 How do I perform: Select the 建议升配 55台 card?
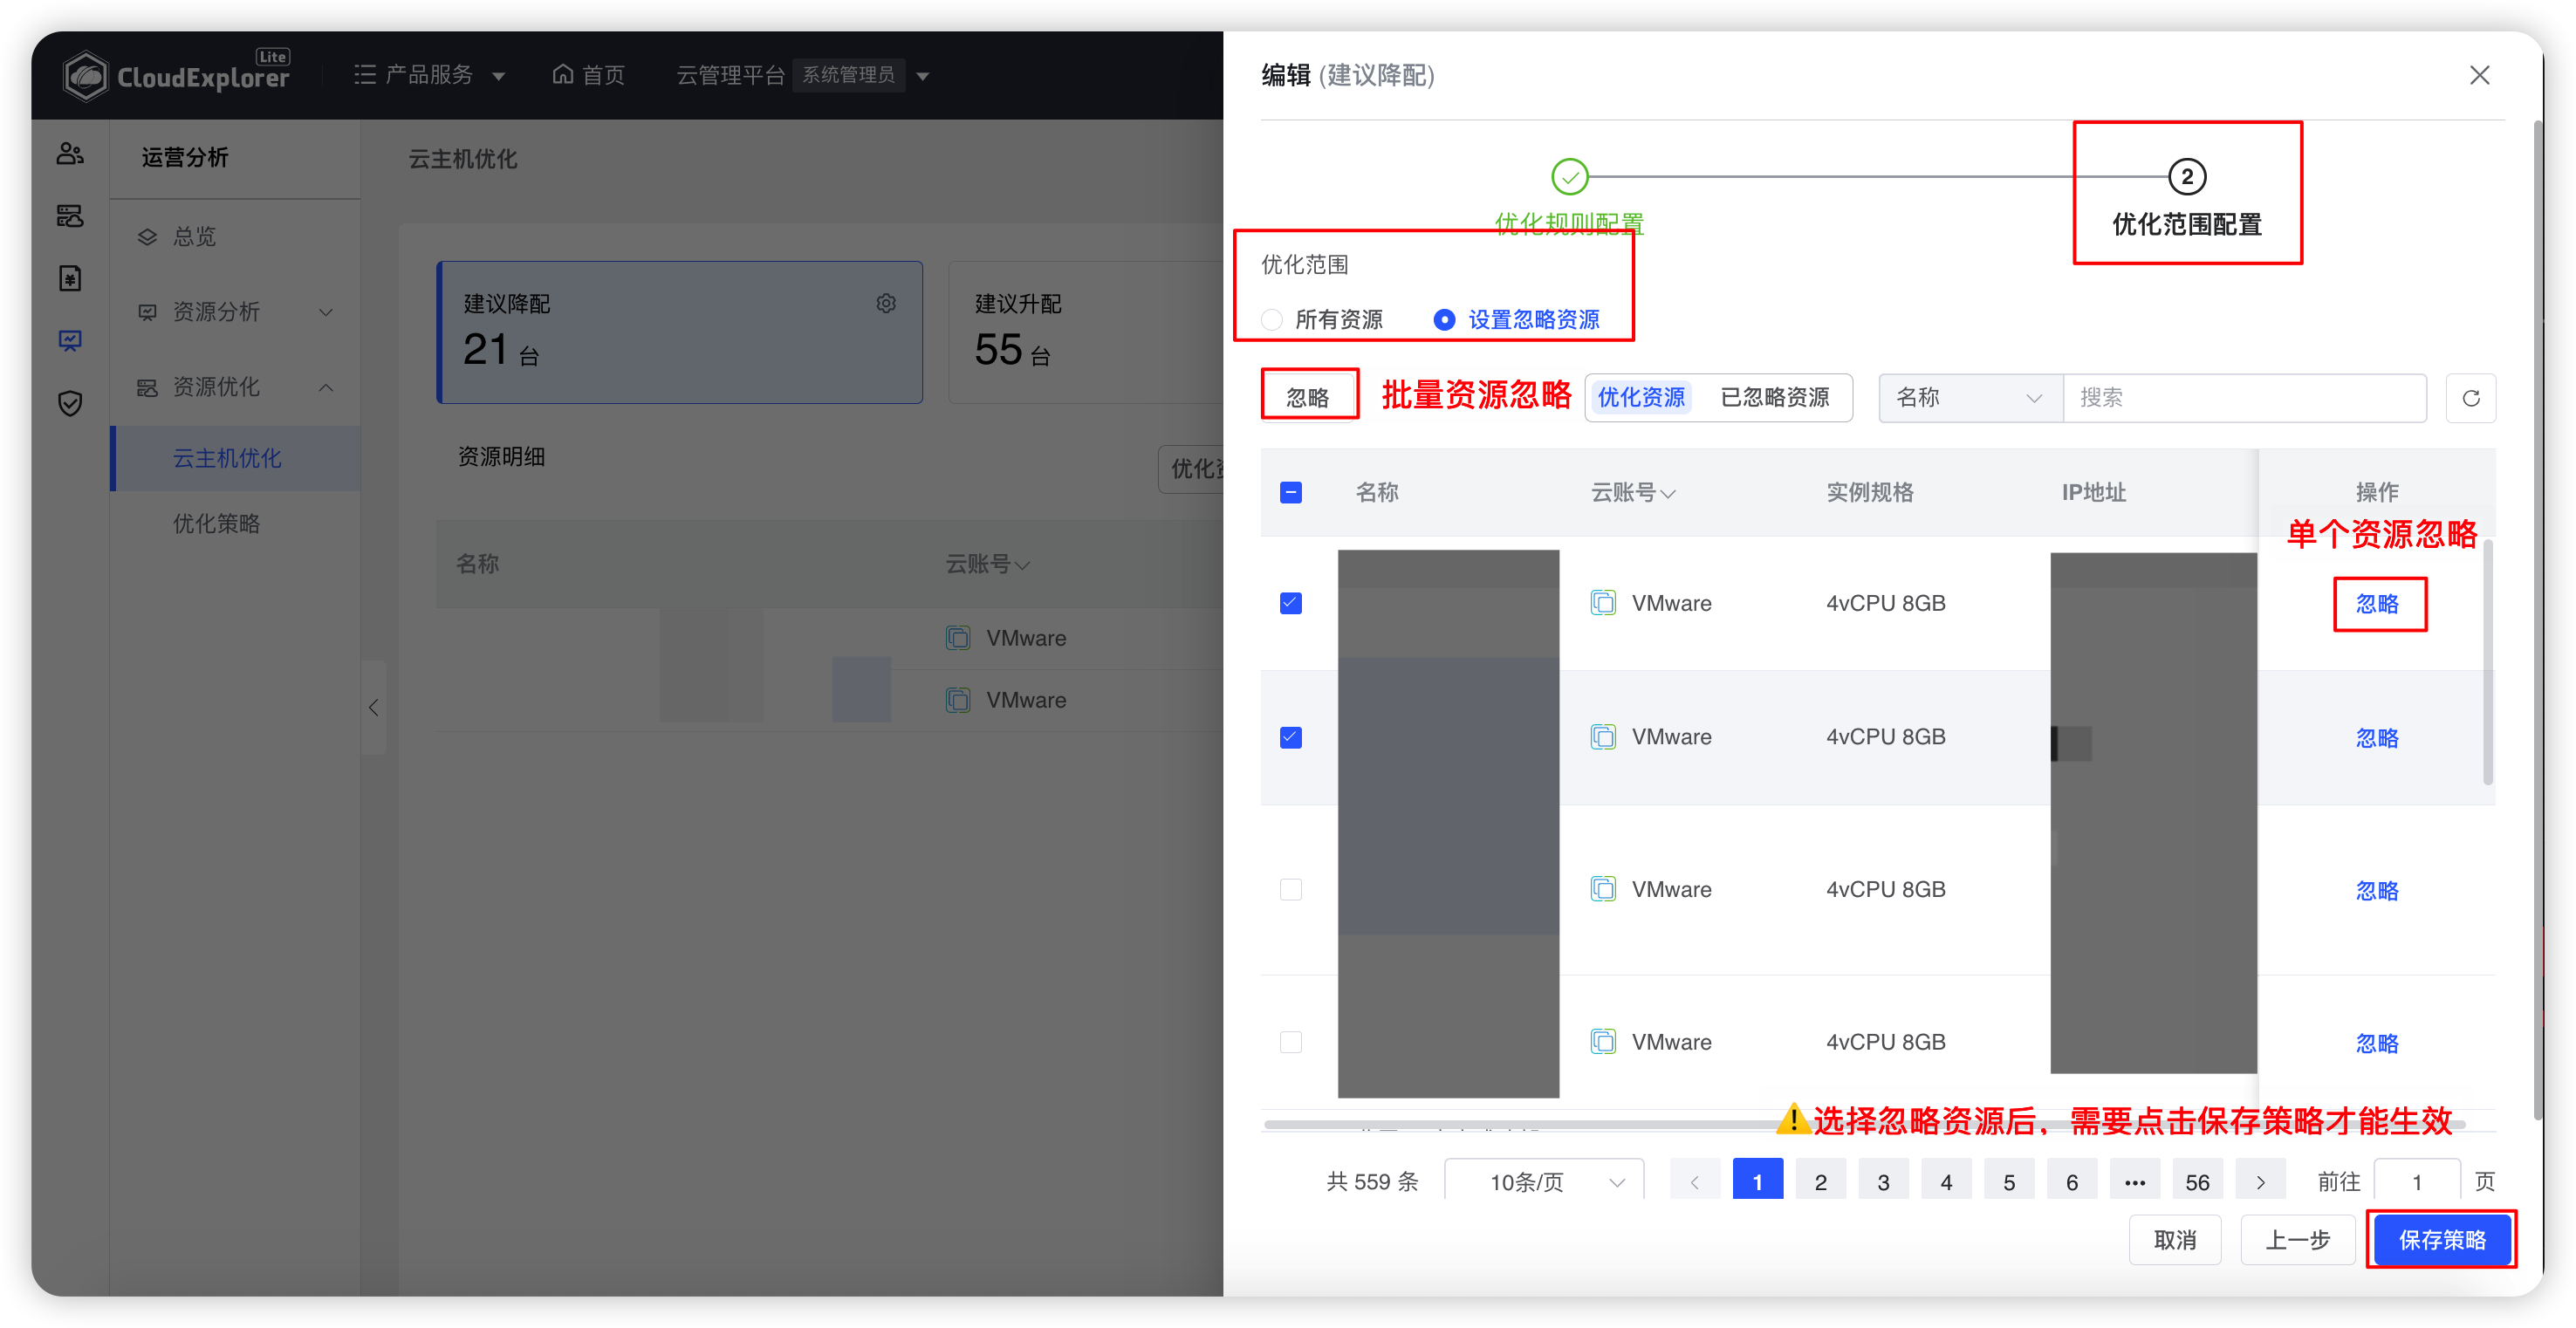[x=1085, y=332]
